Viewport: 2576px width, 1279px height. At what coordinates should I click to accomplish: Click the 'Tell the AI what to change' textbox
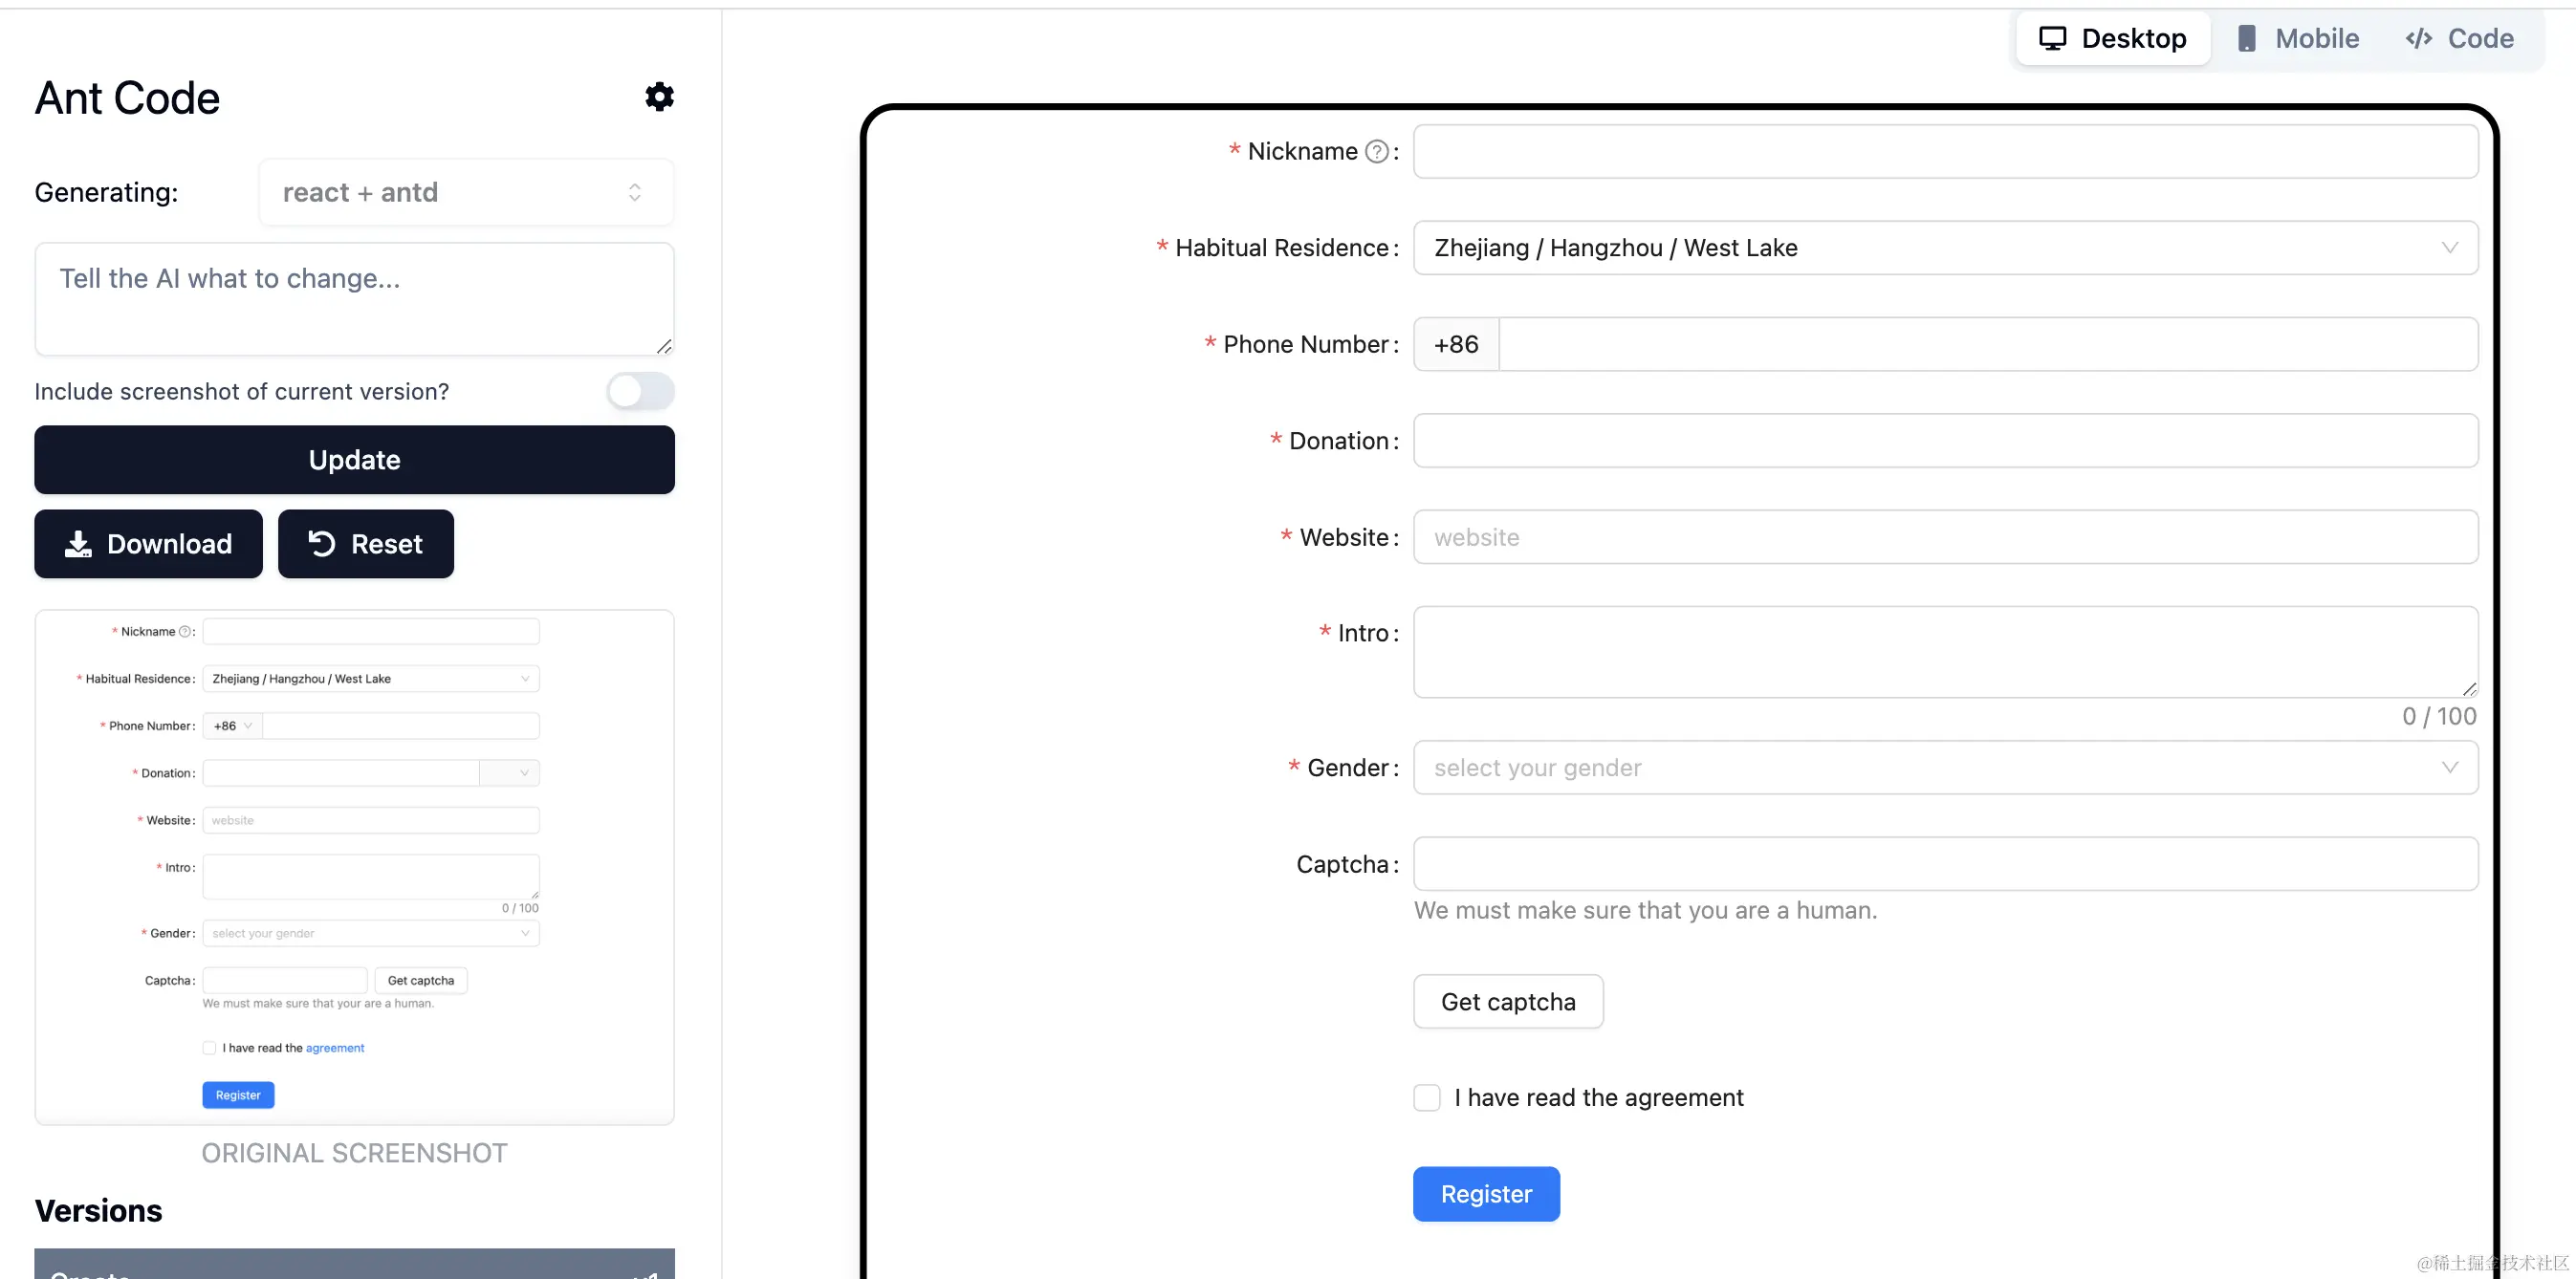click(354, 298)
